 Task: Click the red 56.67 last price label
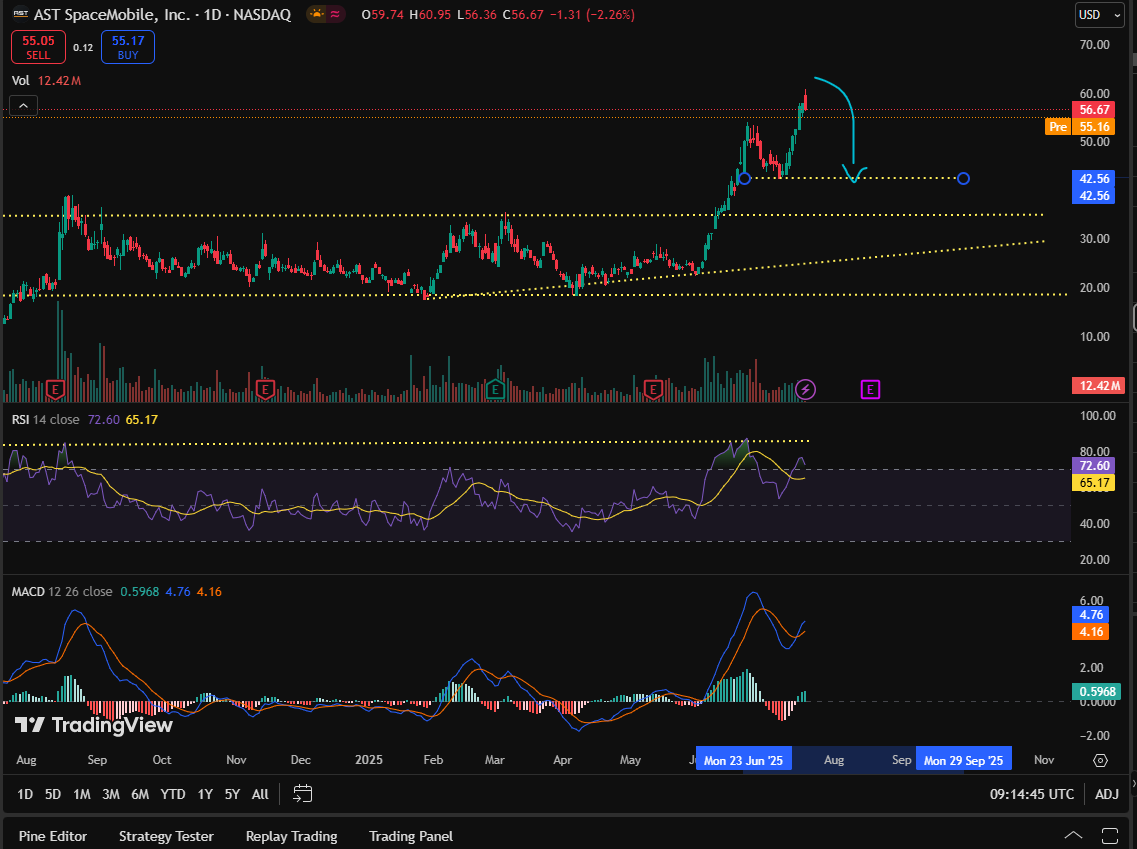1093,109
